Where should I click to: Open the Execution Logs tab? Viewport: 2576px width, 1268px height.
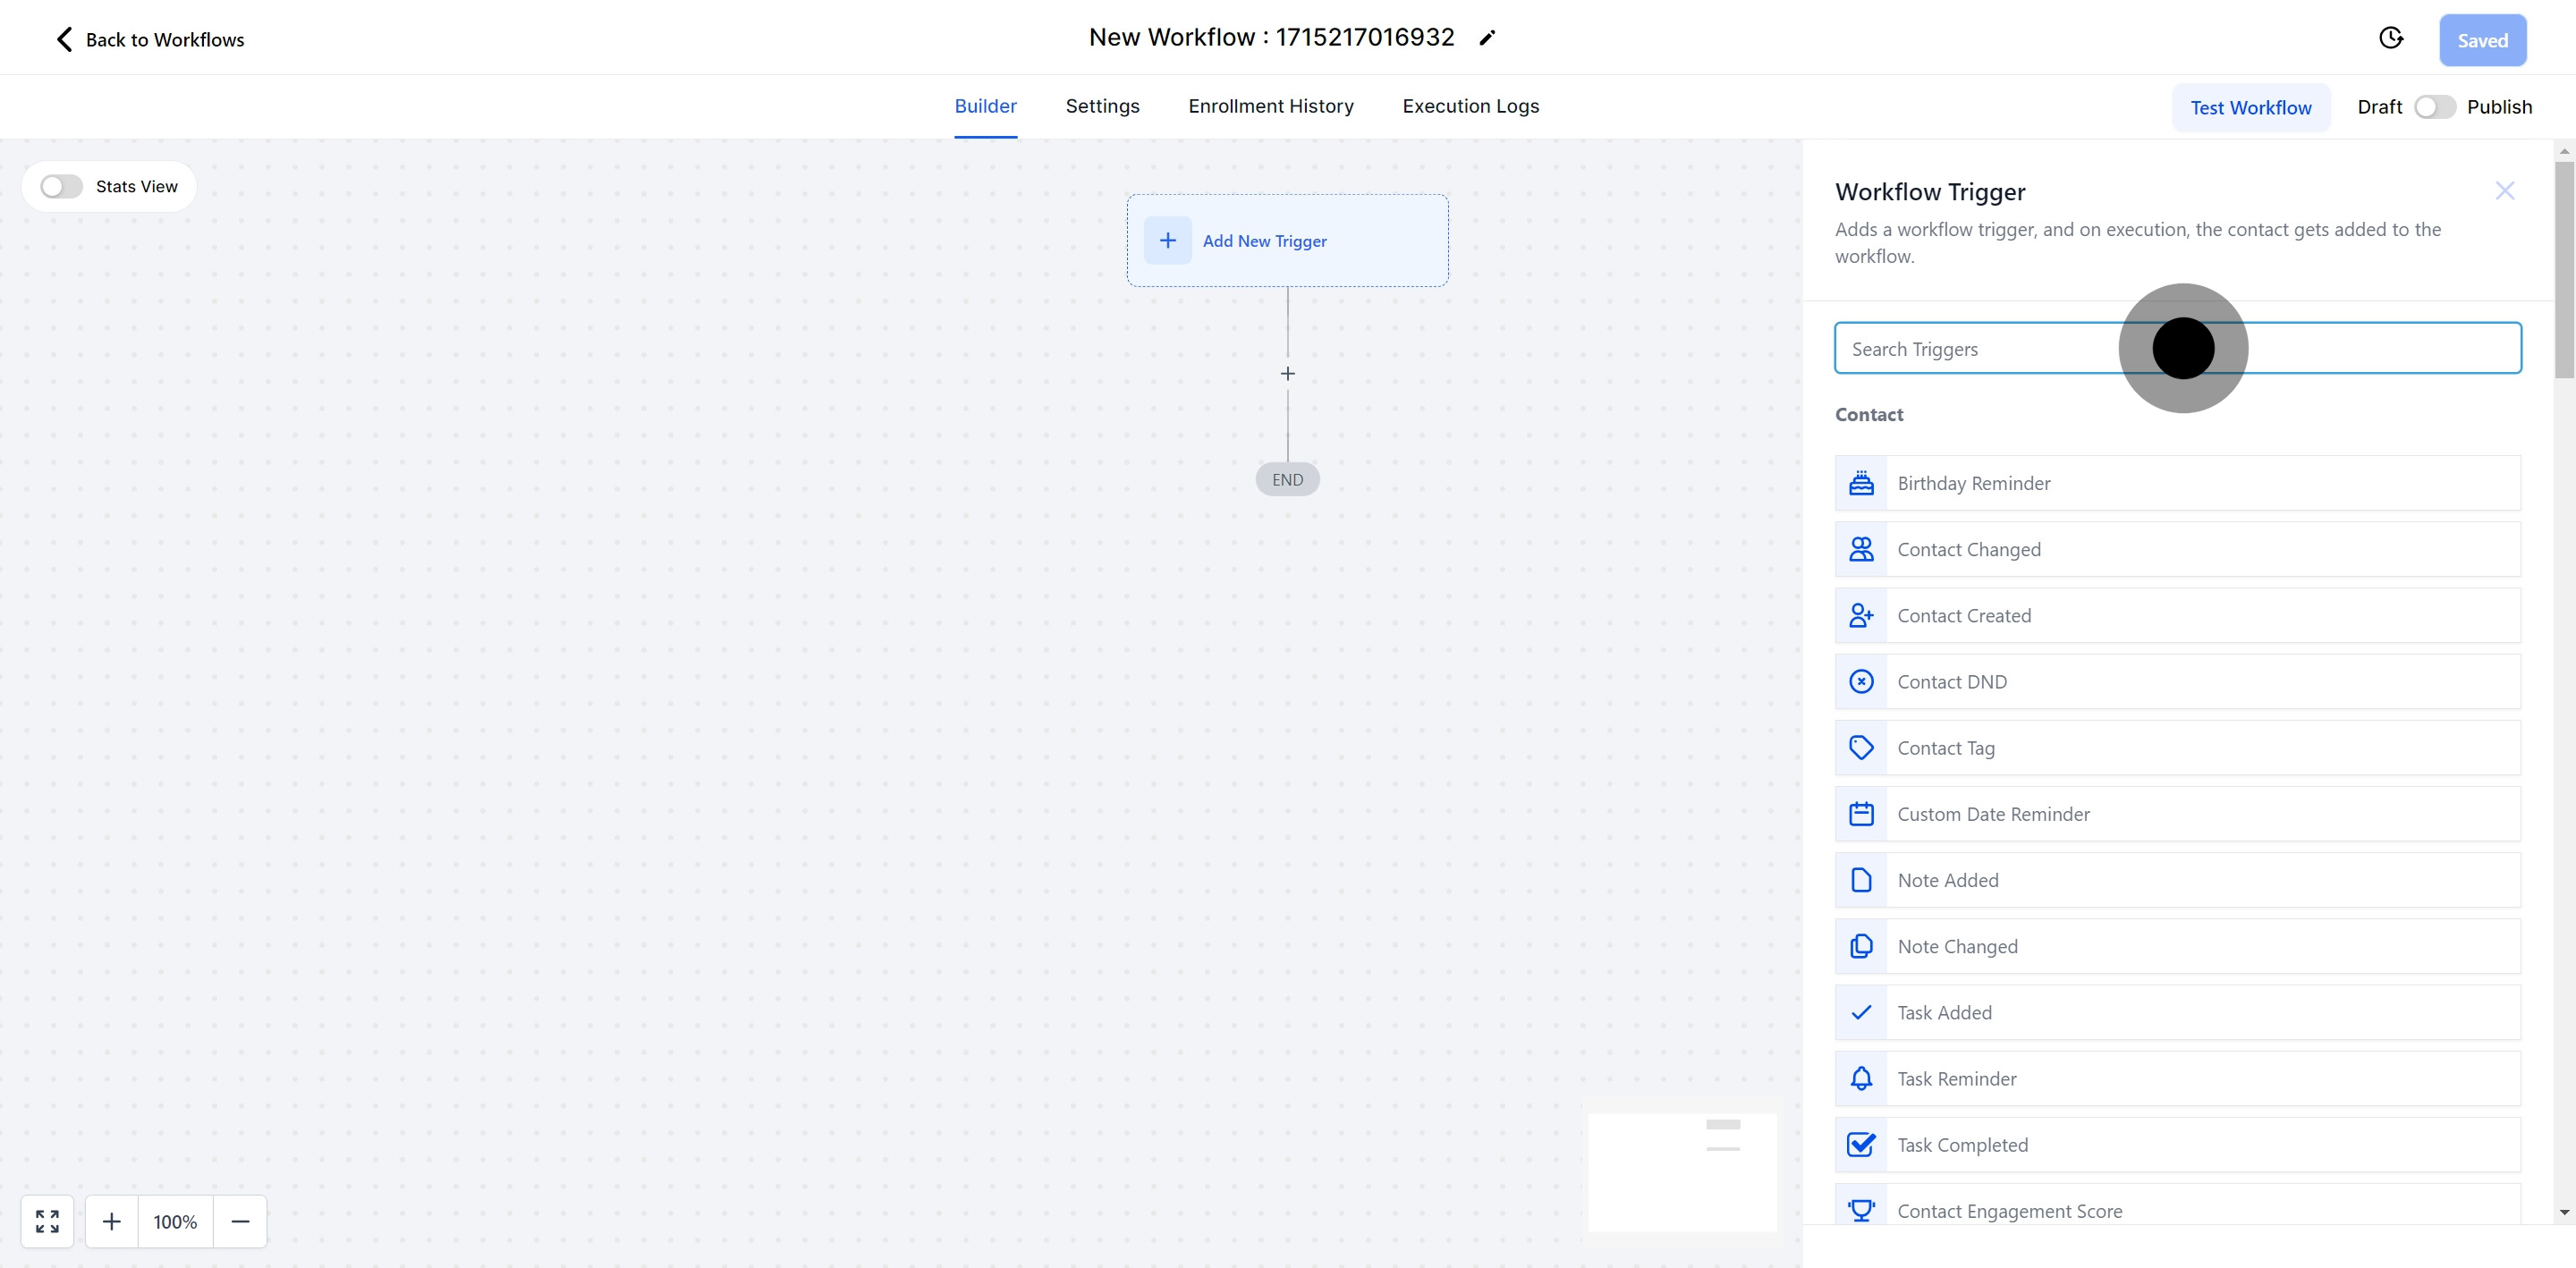(x=1470, y=106)
